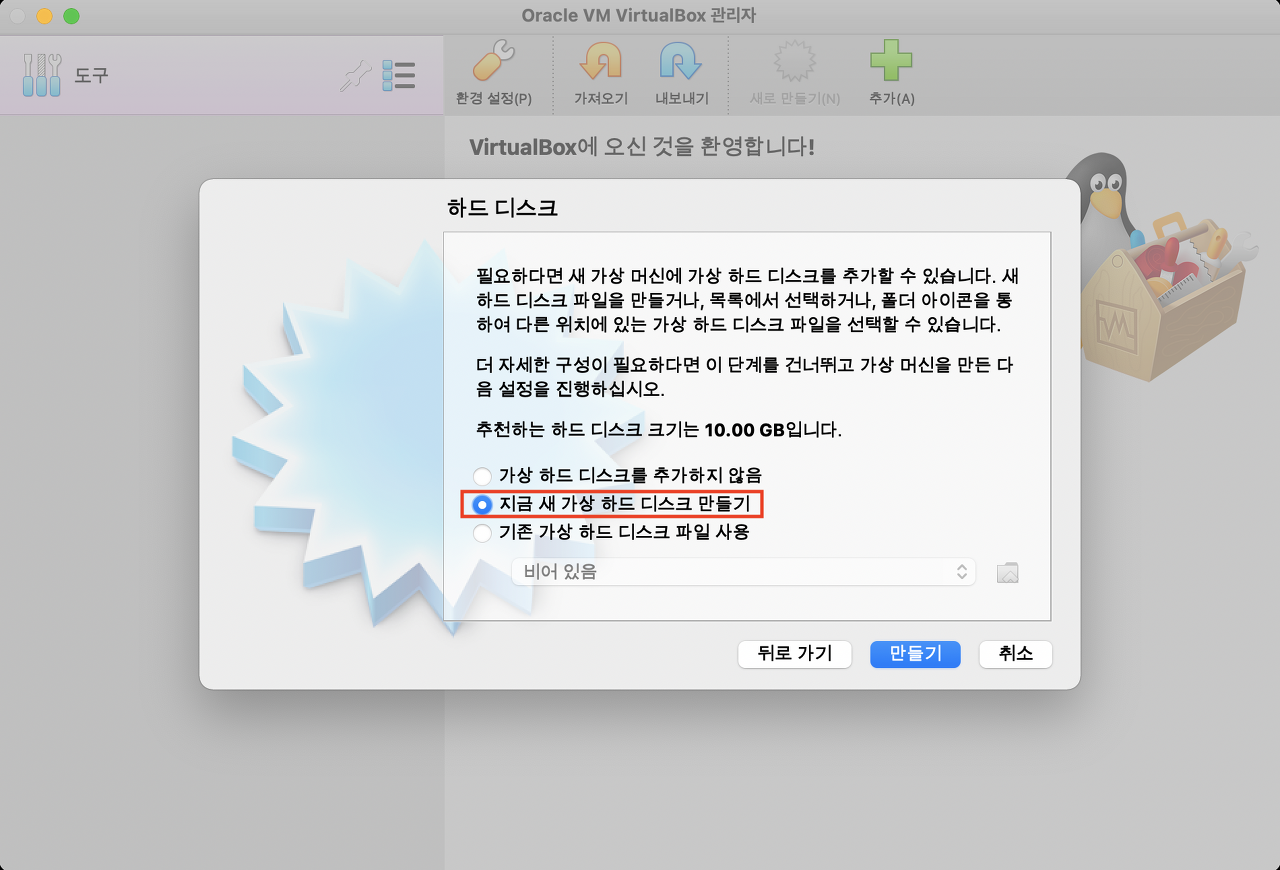This screenshot has width=1280, height=870.
Task: Click the VirtualBox welcome heading text
Action: [x=642, y=147]
